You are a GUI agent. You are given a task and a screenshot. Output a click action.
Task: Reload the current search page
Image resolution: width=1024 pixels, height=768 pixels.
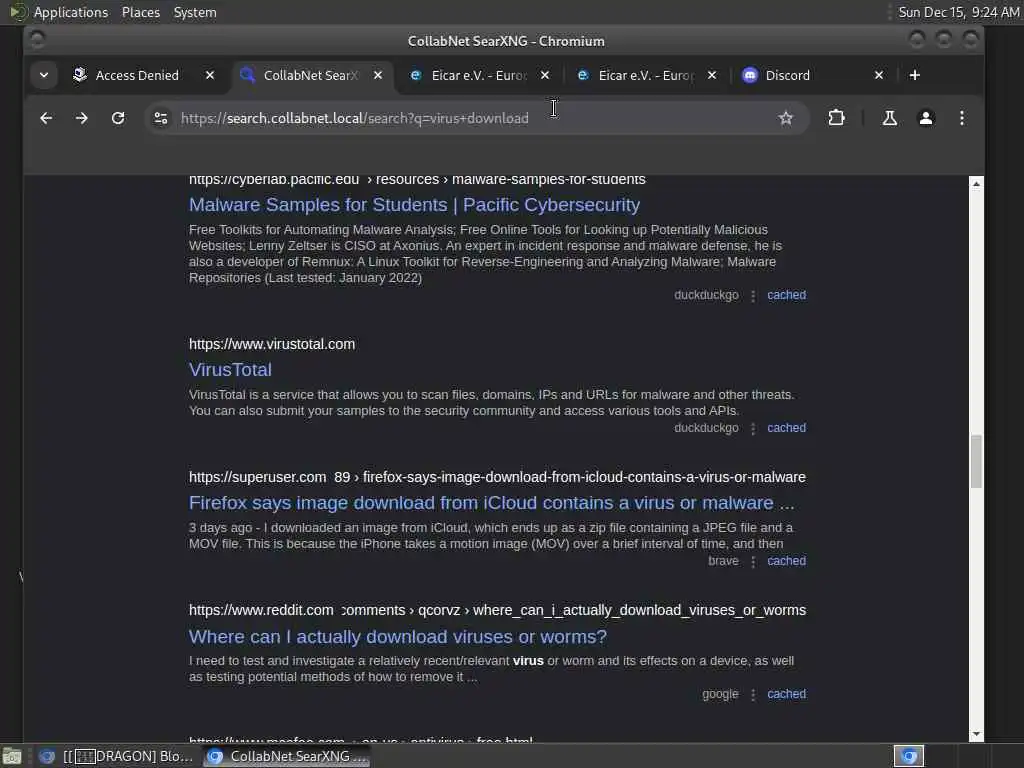[x=118, y=118]
